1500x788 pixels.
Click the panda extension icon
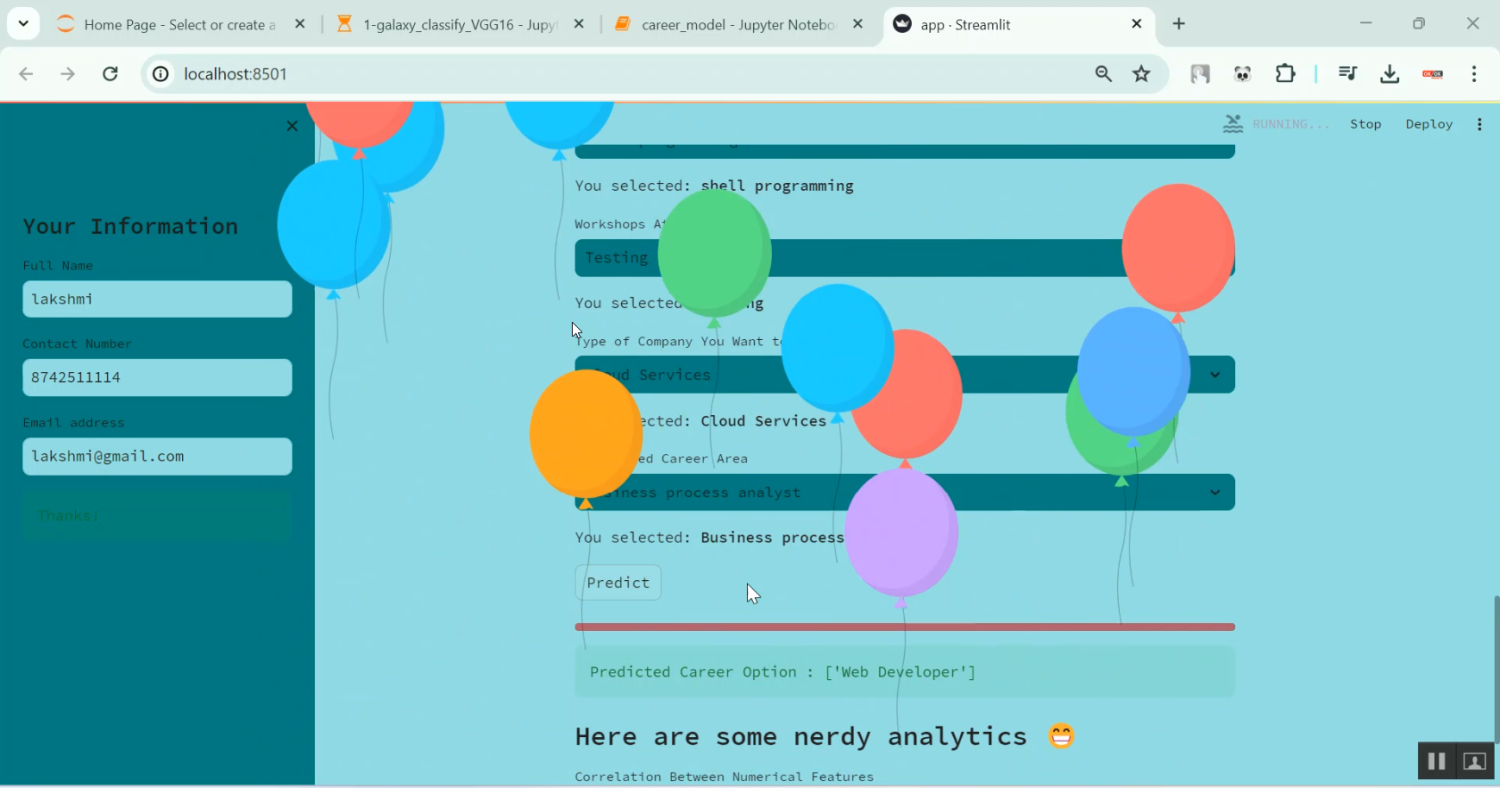[1242, 73]
